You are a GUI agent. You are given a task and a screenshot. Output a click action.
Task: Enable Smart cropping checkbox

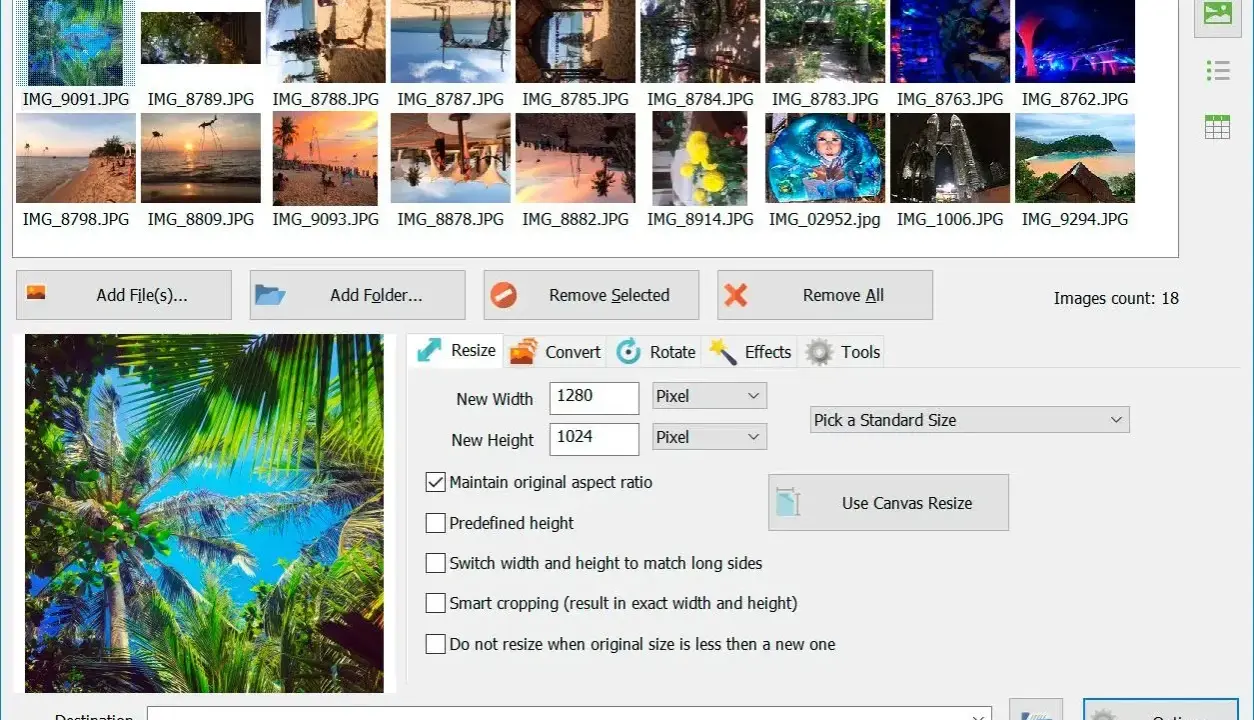(x=435, y=603)
